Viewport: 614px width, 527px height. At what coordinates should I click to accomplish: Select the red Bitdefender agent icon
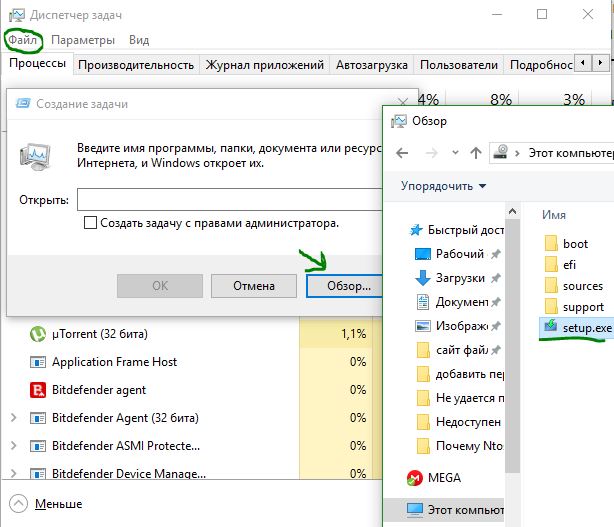click(38, 390)
